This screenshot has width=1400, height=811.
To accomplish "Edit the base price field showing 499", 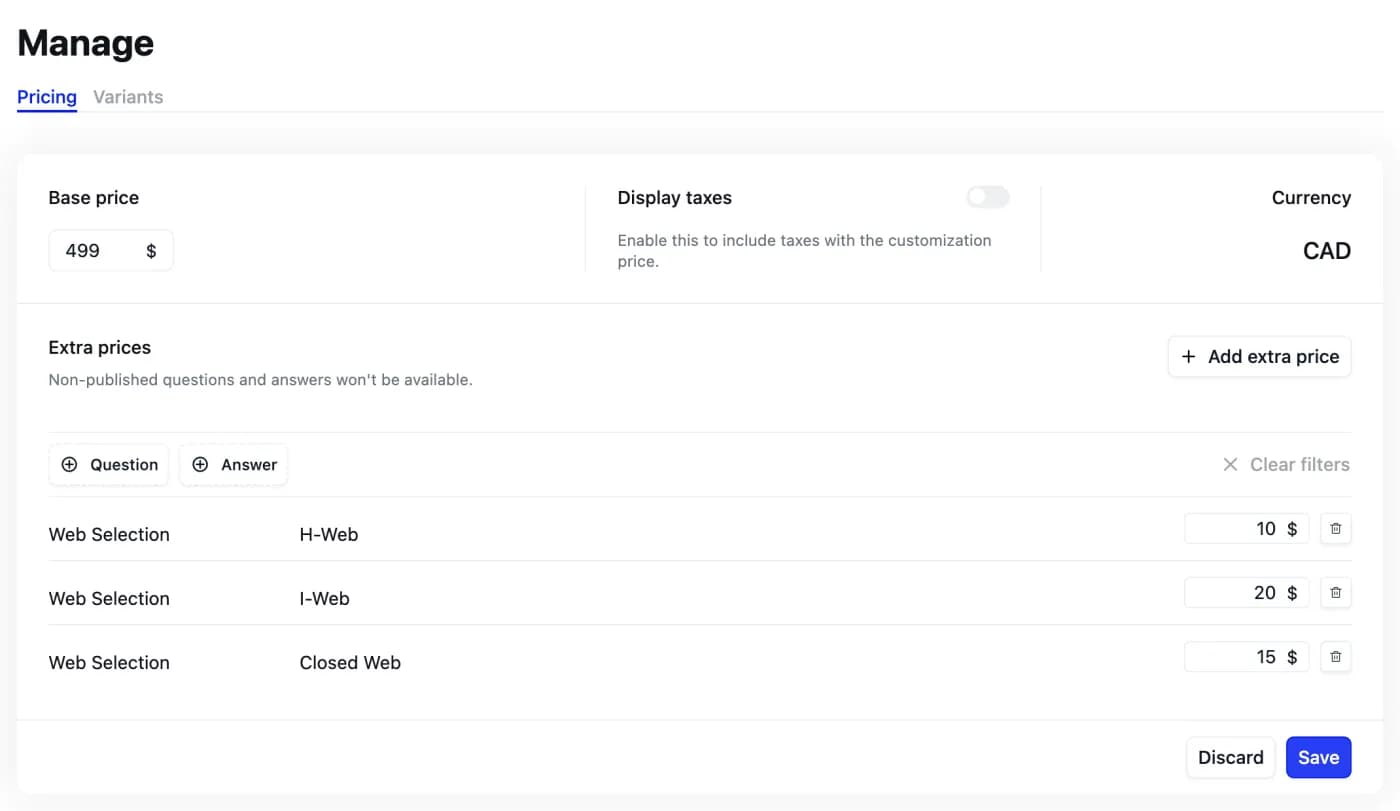I will coord(95,251).
